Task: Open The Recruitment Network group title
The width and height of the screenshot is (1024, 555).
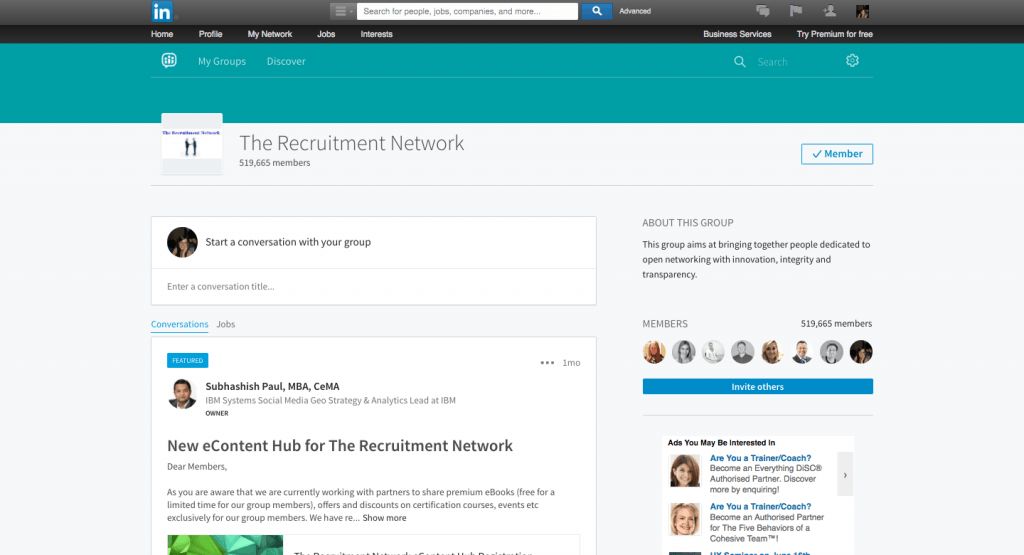Action: pos(351,143)
